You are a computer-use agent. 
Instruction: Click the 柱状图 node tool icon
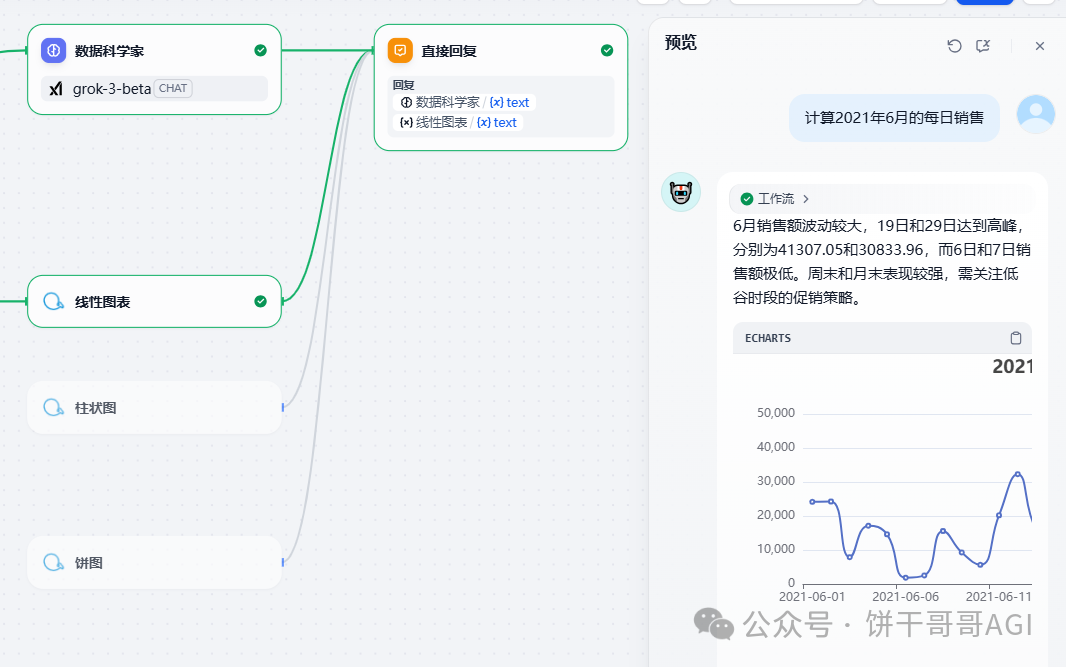54,407
